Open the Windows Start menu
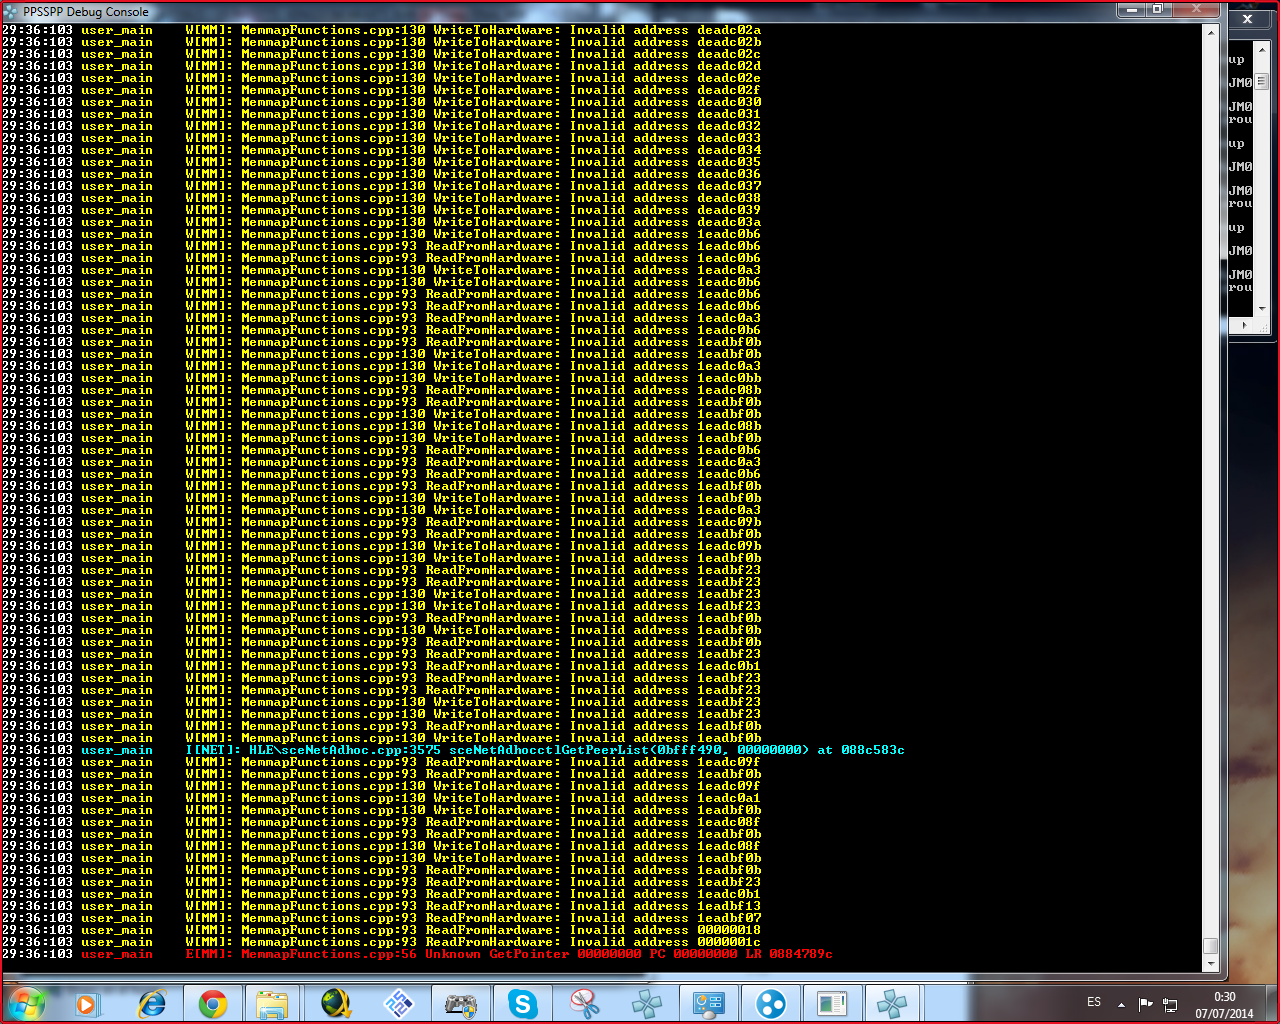This screenshot has height=1024, width=1280. [x=27, y=1002]
